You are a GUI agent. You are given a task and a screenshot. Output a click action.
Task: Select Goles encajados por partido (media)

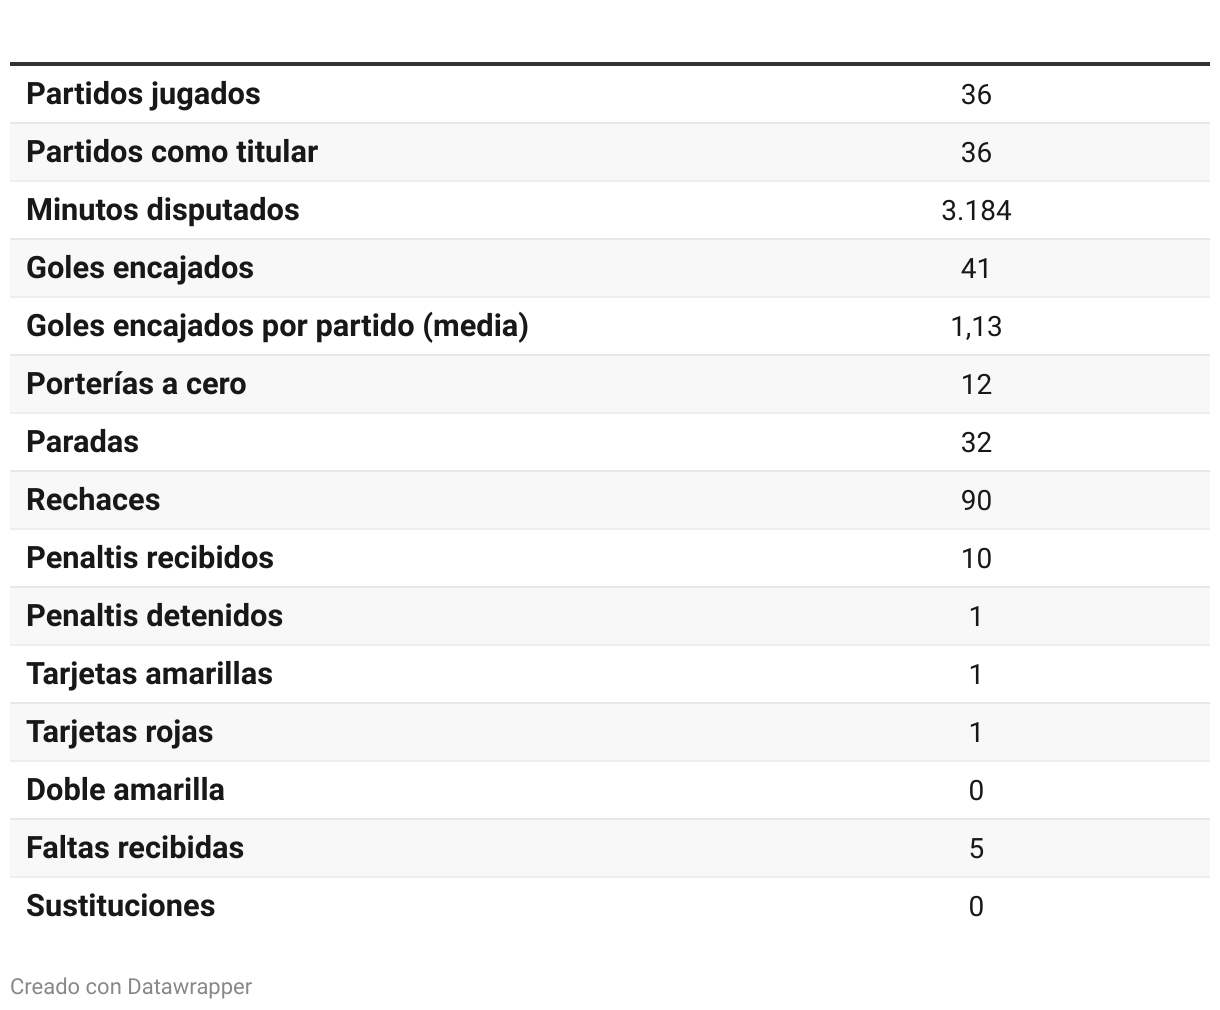point(277,326)
